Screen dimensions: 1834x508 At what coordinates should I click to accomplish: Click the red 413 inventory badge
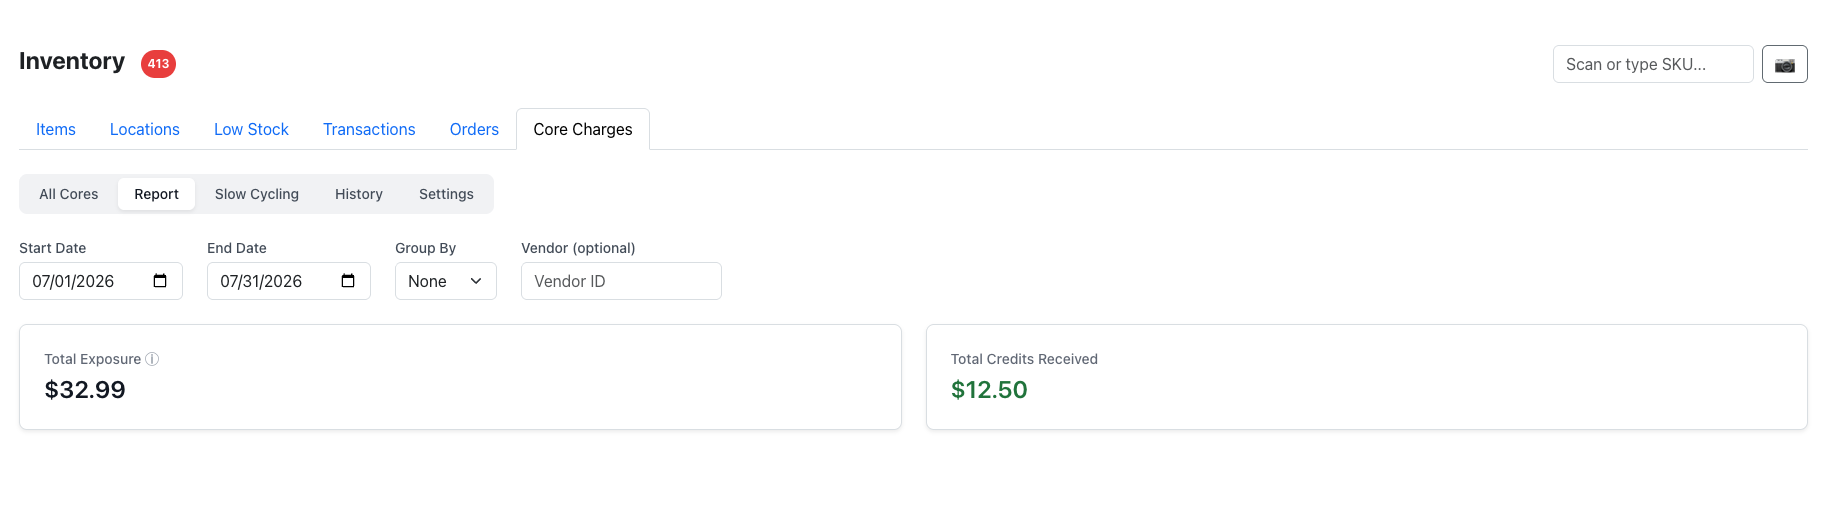pyautogui.click(x=158, y=64)
